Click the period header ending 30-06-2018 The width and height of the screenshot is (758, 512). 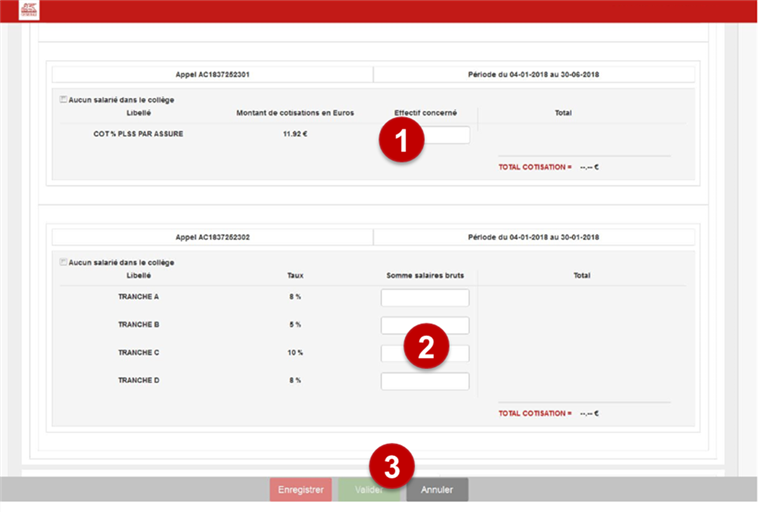click(x=533, y=74)
